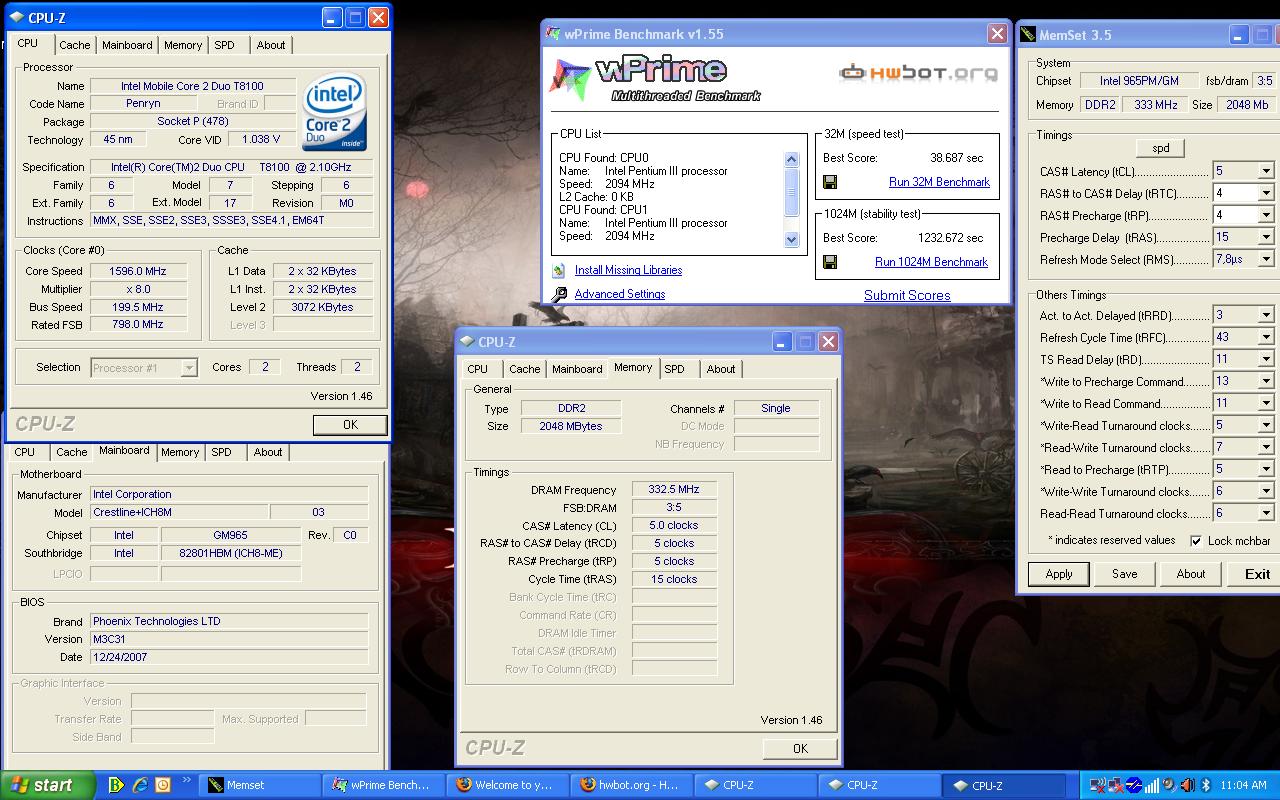The image size is (1280, 800).
Task: Click the title bar icon of the CPU-Z CPU window
Action: [17, 17]
